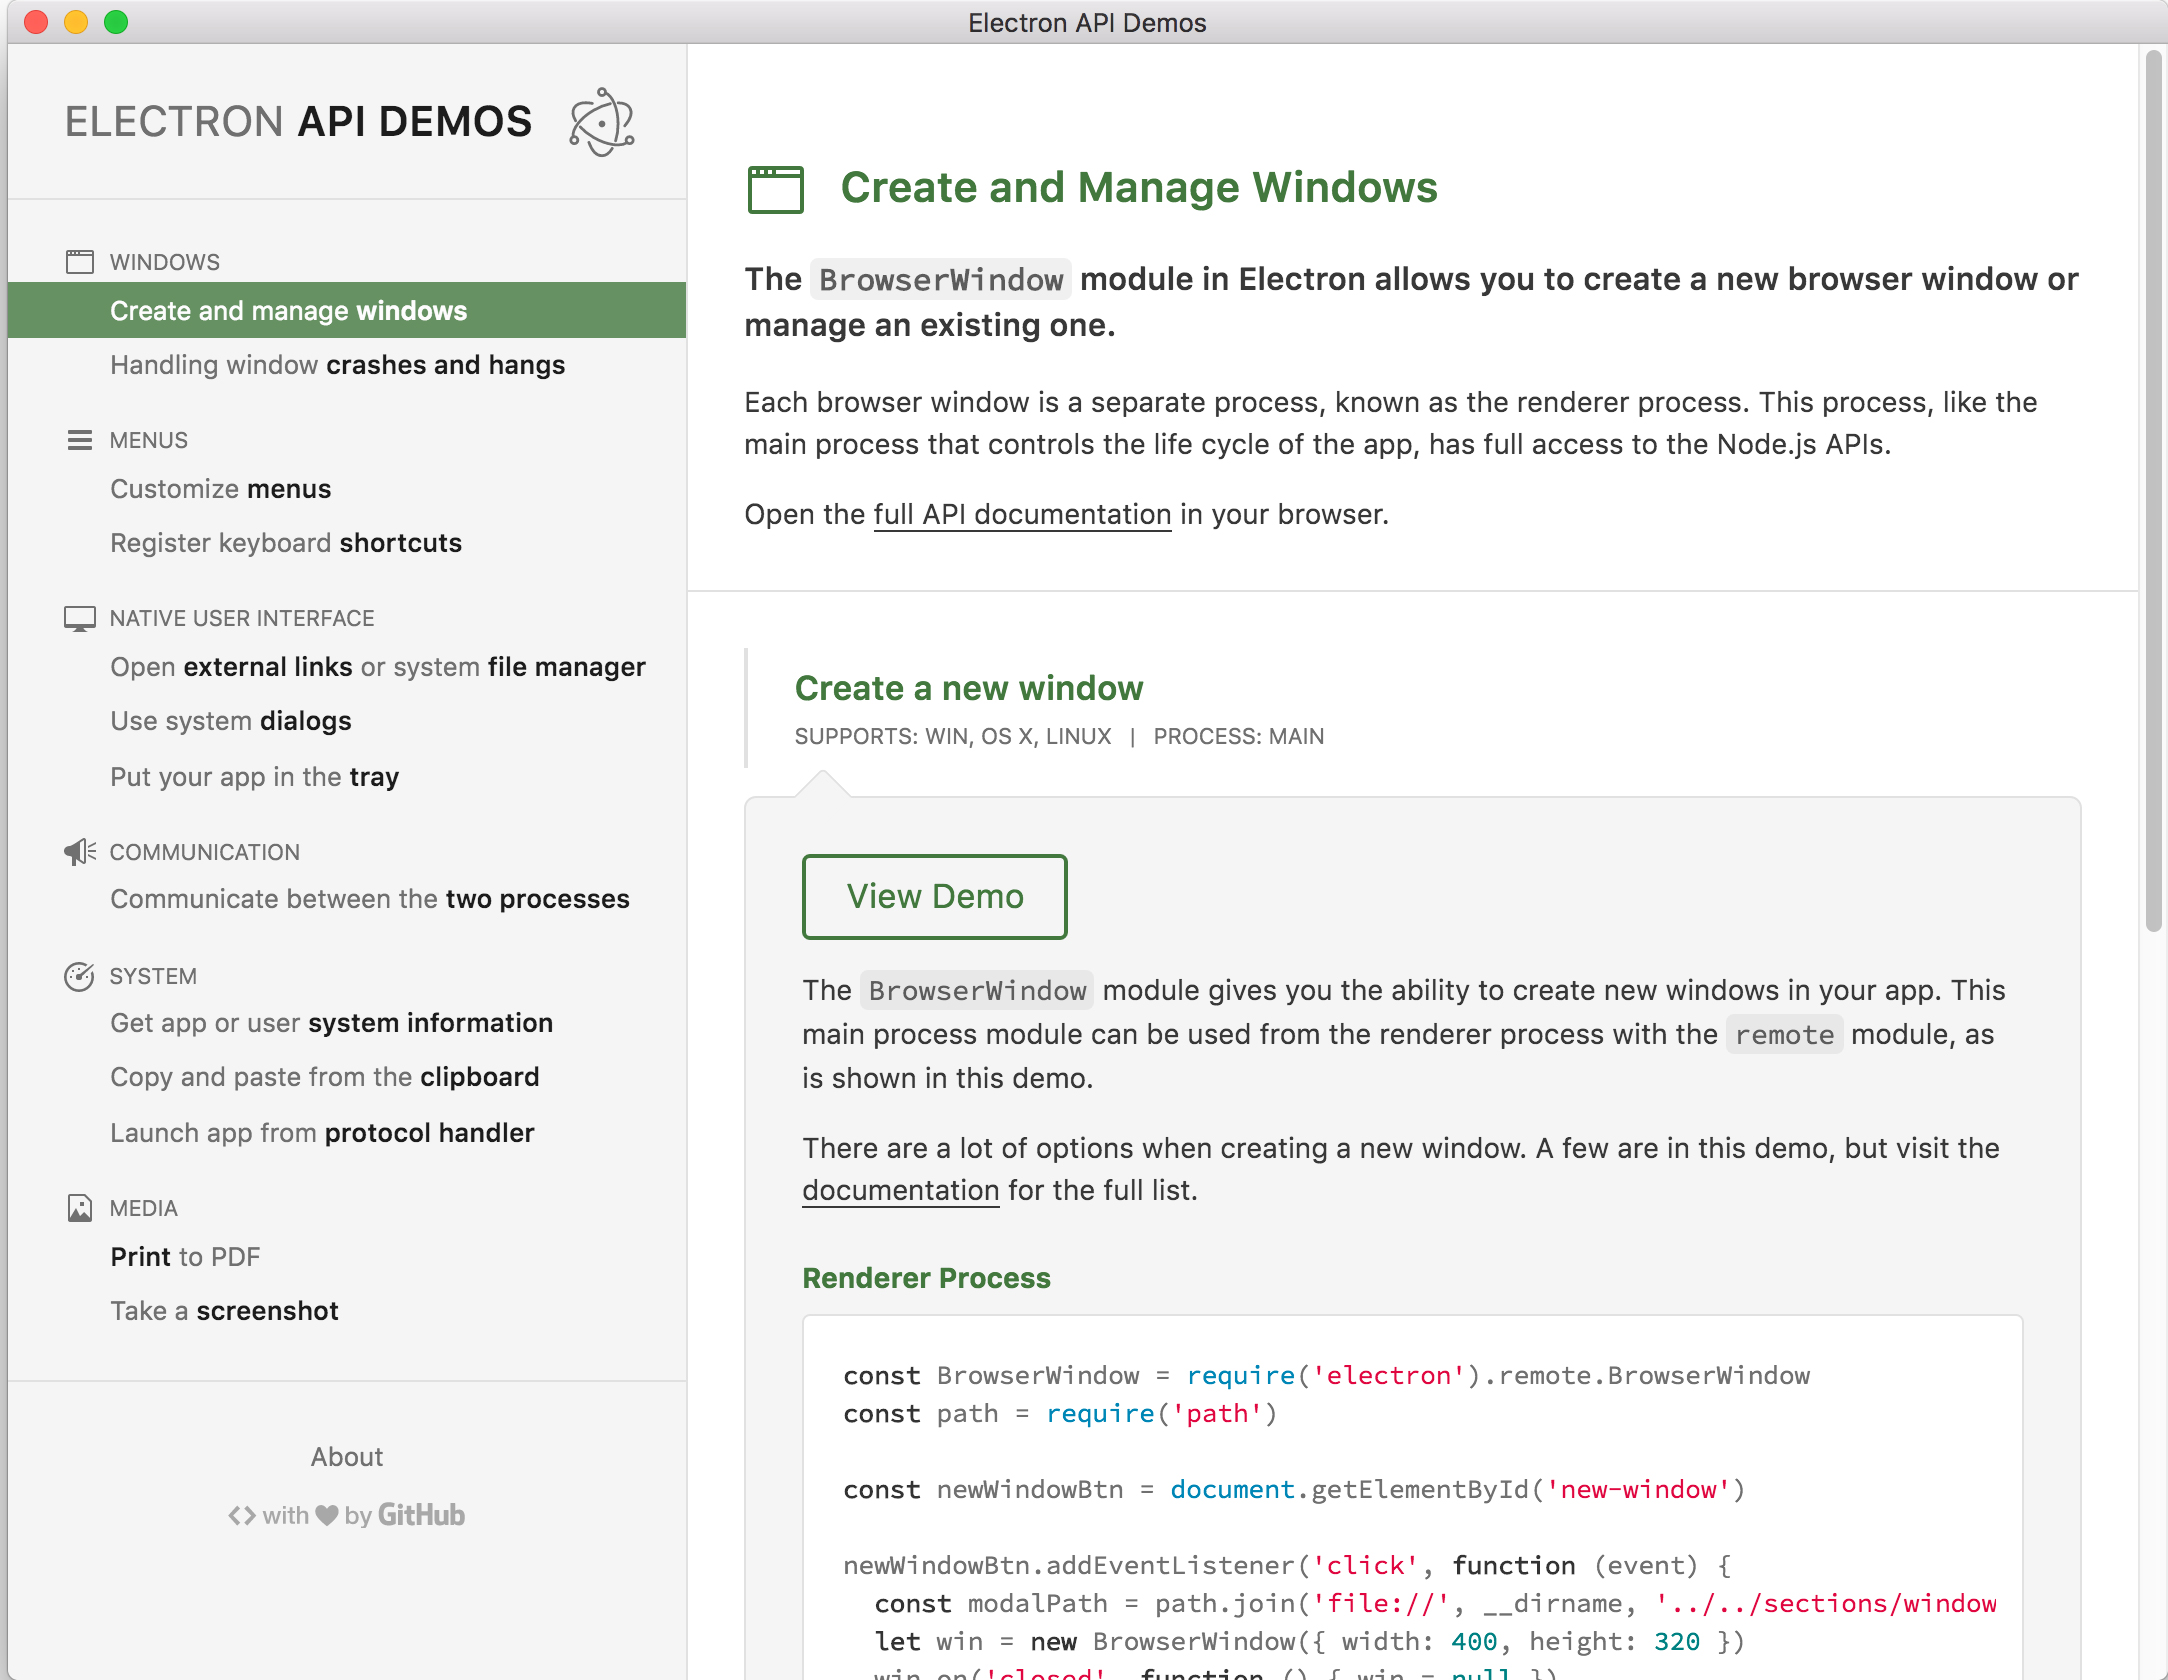Image resolution: width=2168 pixels, height=1680 pixels.
Task: Open Put your app in the tray
Action: [x=255, y=777]
